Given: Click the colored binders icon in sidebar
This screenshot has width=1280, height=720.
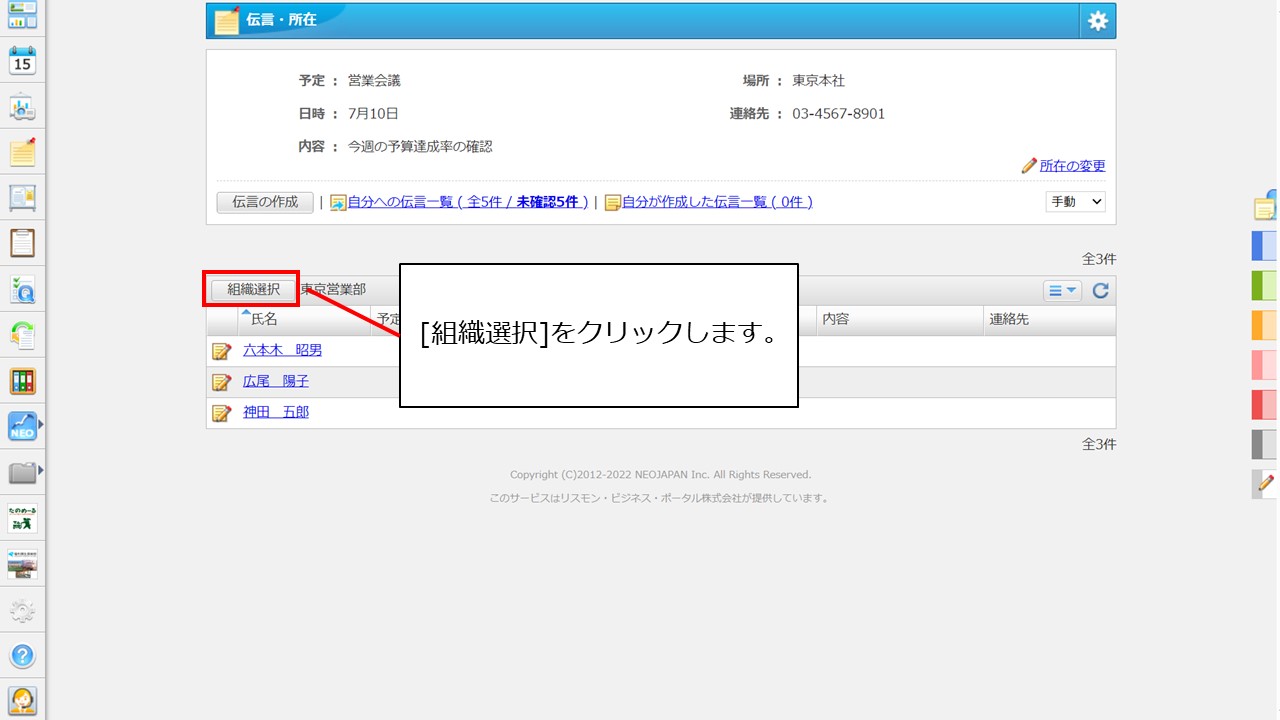Looking at the screenshot, I should pos(22,381).
